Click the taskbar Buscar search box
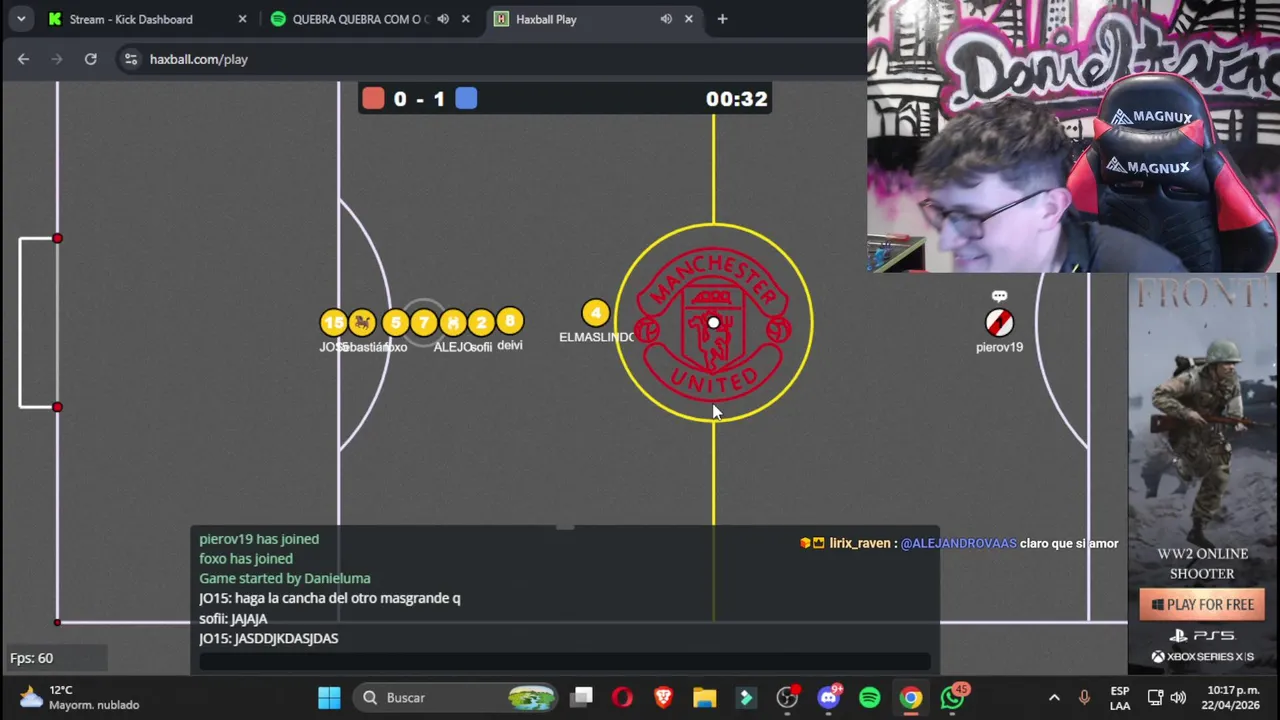 pyautogui.click(x=456, y=697)
